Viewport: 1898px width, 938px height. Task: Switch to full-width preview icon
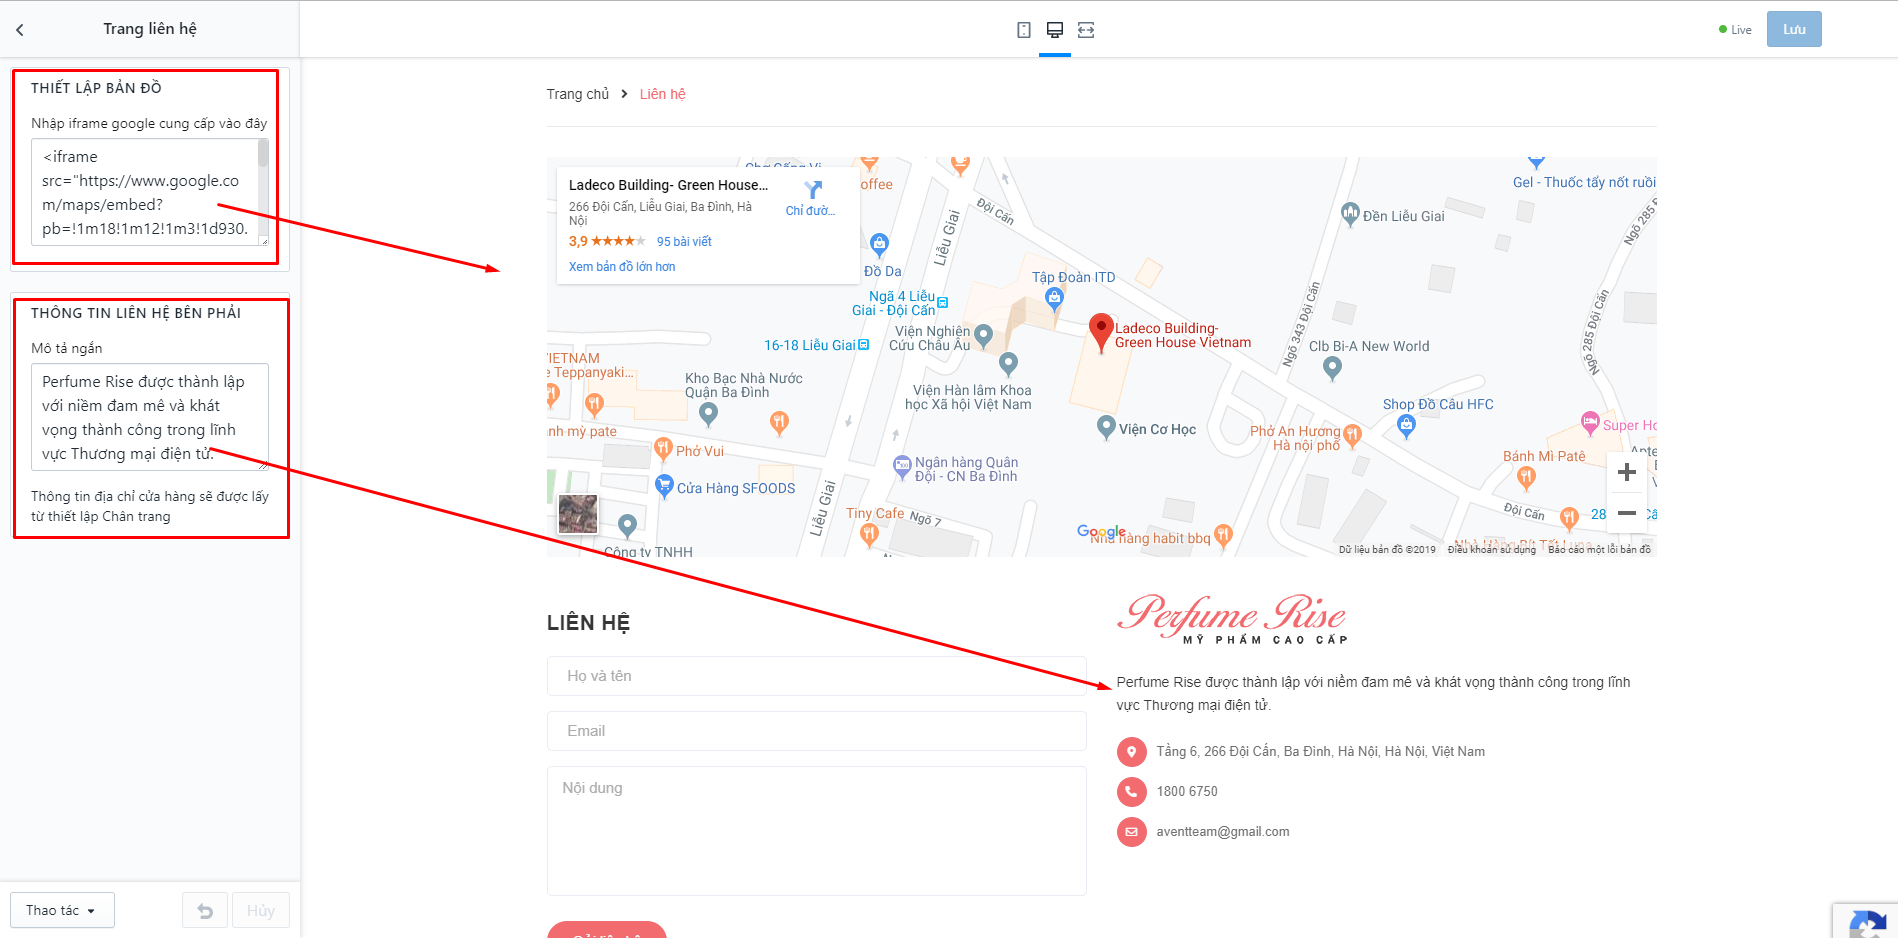[x=1086, y=30]
